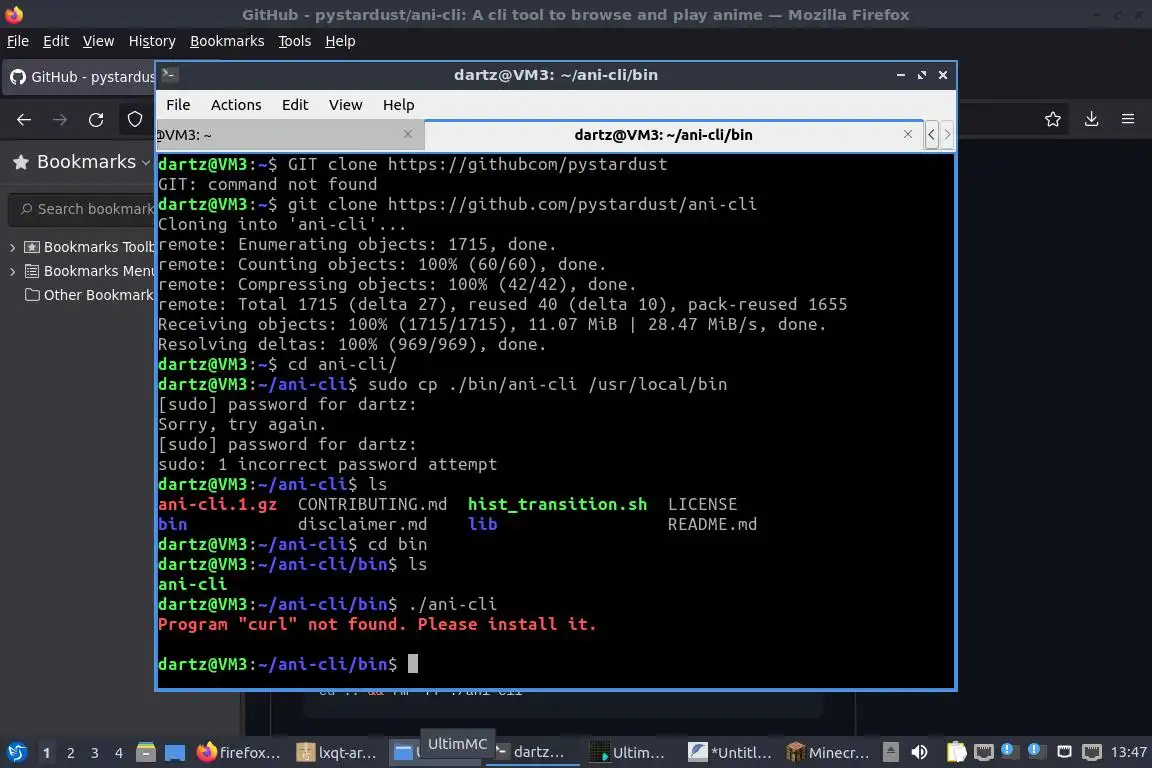
Task: Close the @VM3: ~ terminal tab
Action: point(408,134)
